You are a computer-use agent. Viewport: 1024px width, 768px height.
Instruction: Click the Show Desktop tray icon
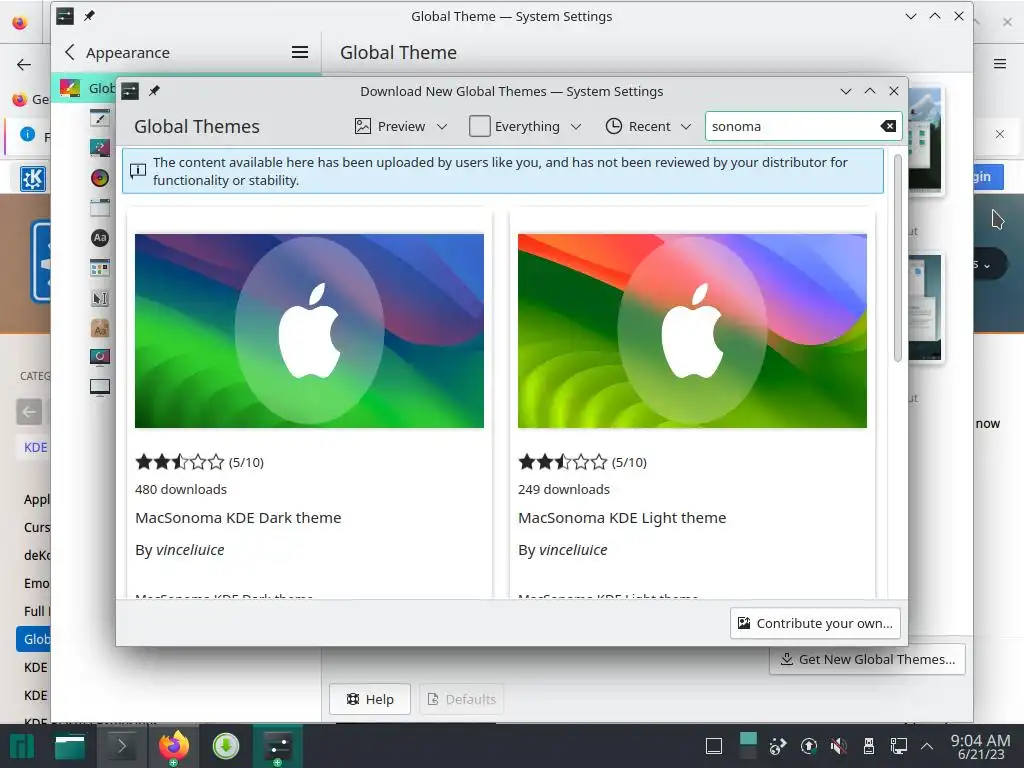click(x=714, y=746)
